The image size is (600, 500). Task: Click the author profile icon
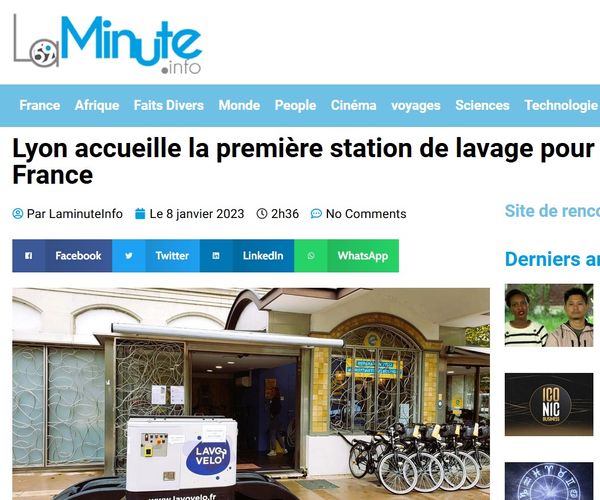[x=18, y=213]
